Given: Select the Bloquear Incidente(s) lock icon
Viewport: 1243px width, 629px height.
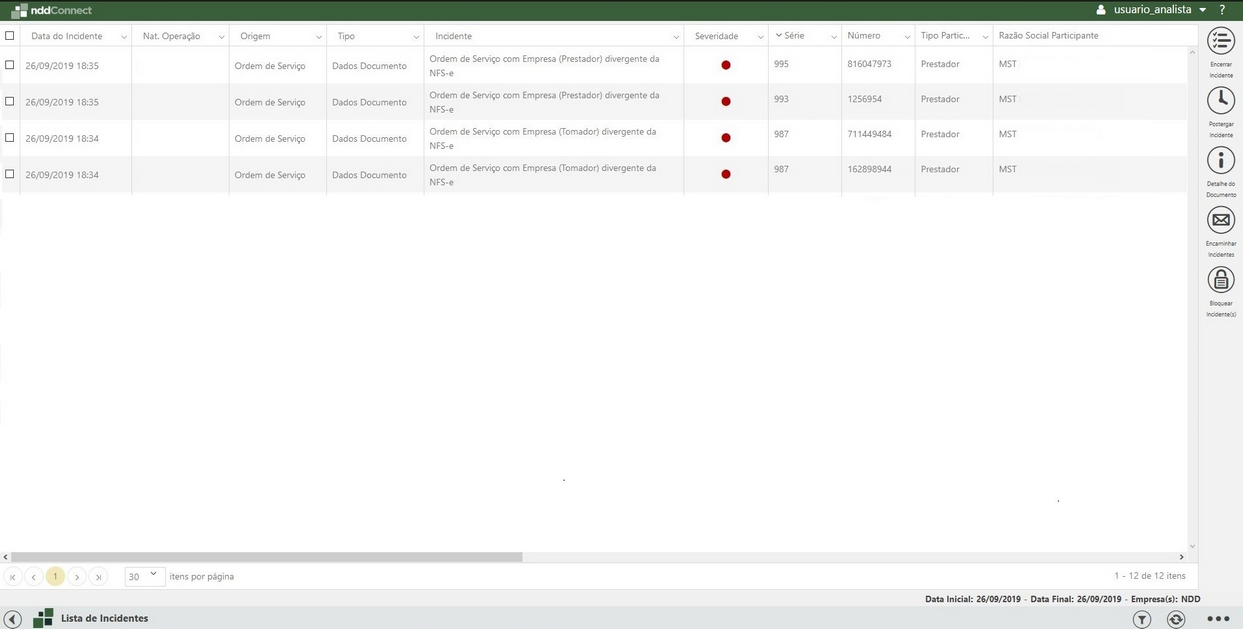Looking at the screenshot, I should [1220, 278].
